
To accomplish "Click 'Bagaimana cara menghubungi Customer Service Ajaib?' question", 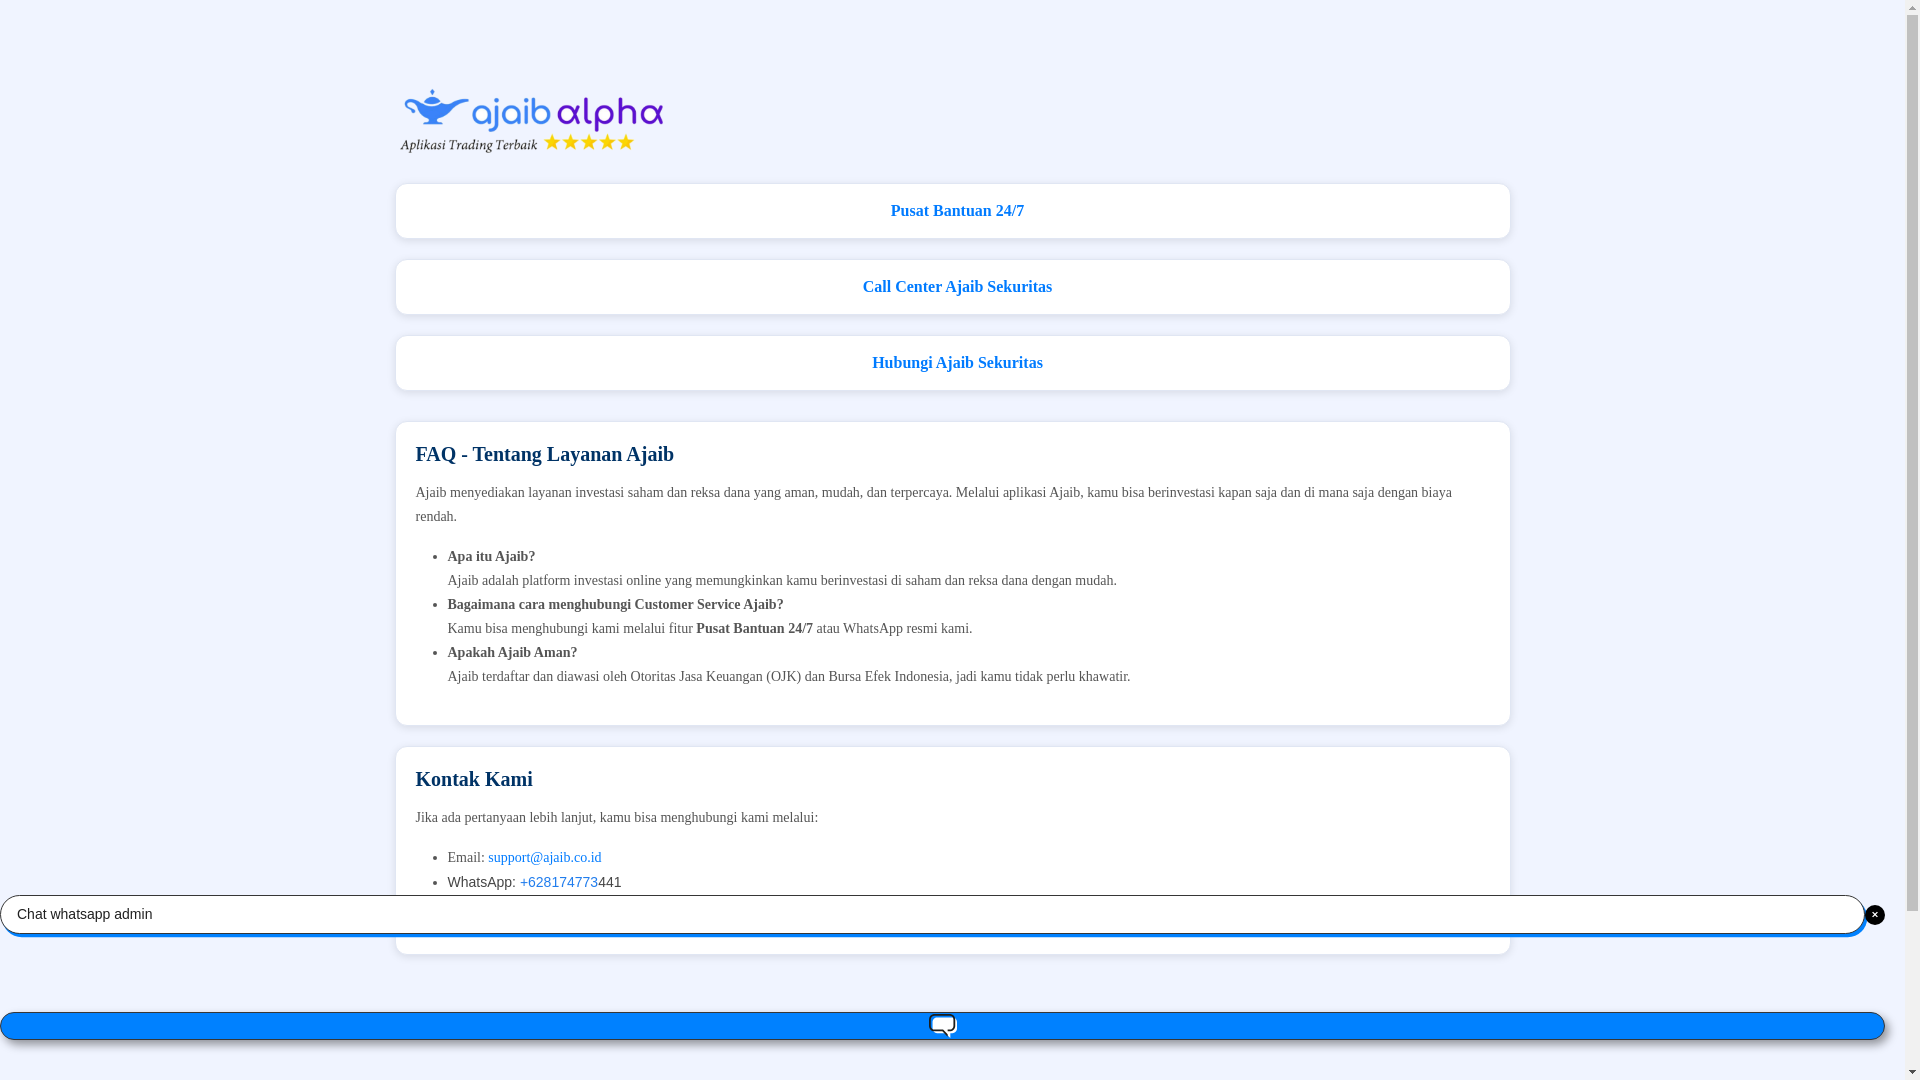I will point(615,605).
